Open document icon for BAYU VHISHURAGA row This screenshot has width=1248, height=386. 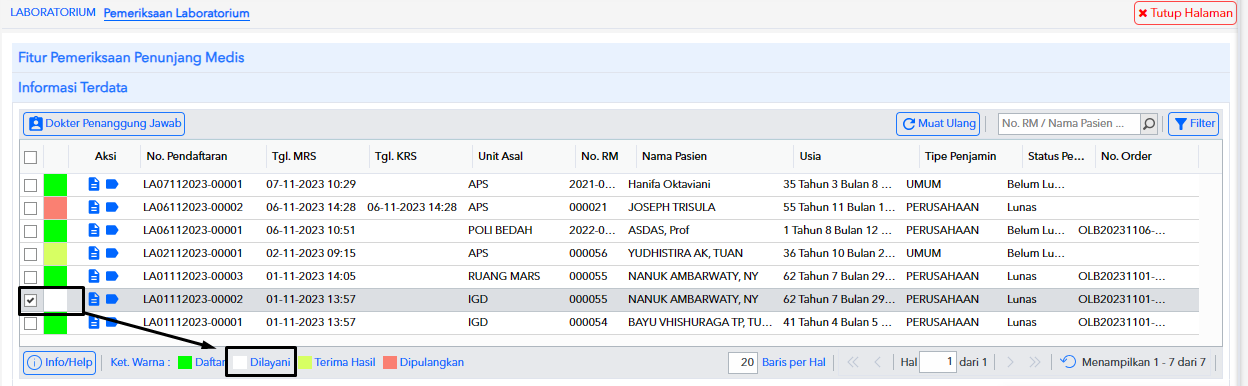(94, 322)
